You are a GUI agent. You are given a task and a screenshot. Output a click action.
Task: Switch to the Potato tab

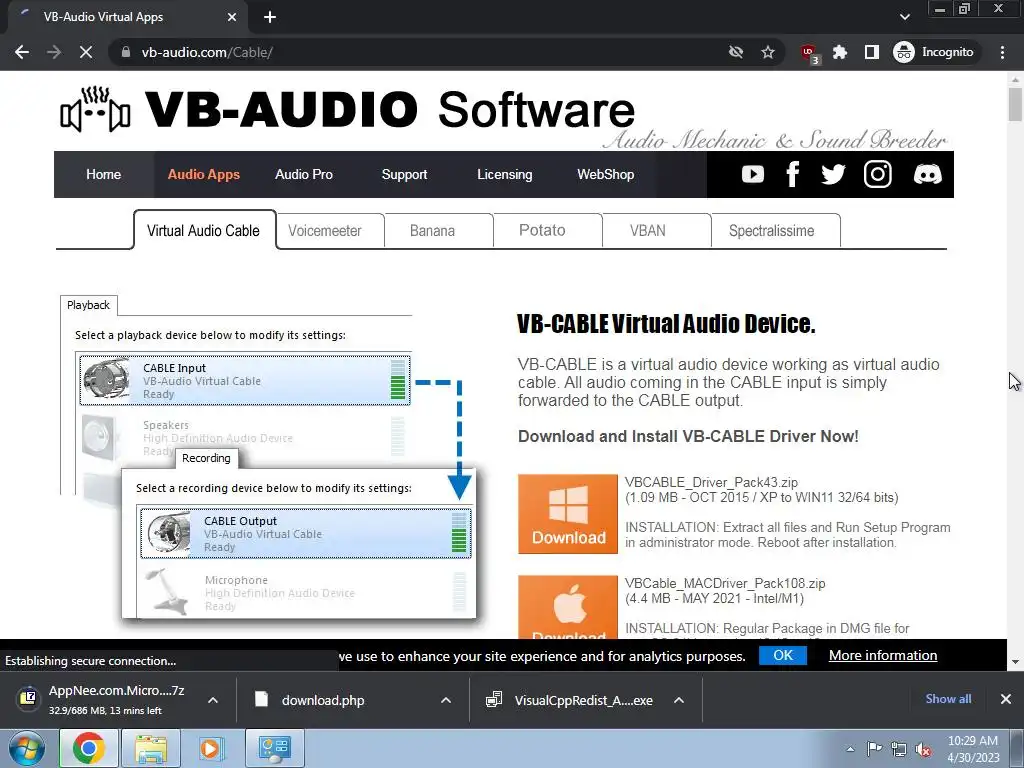pos(547,231)
